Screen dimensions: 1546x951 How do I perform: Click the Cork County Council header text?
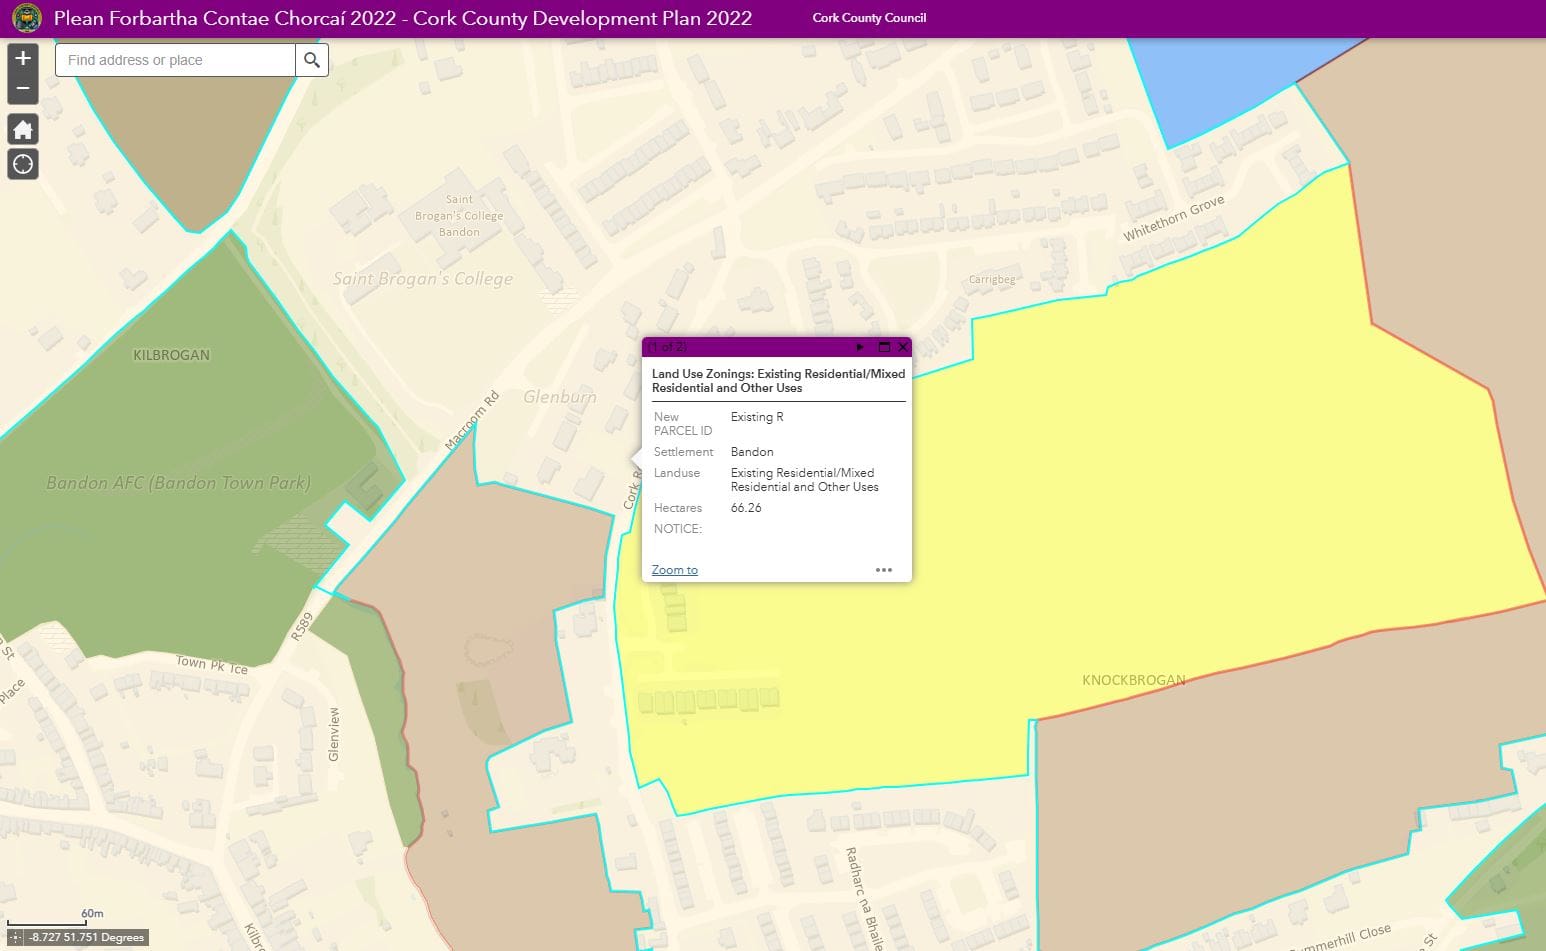click(x=869, y=18)
